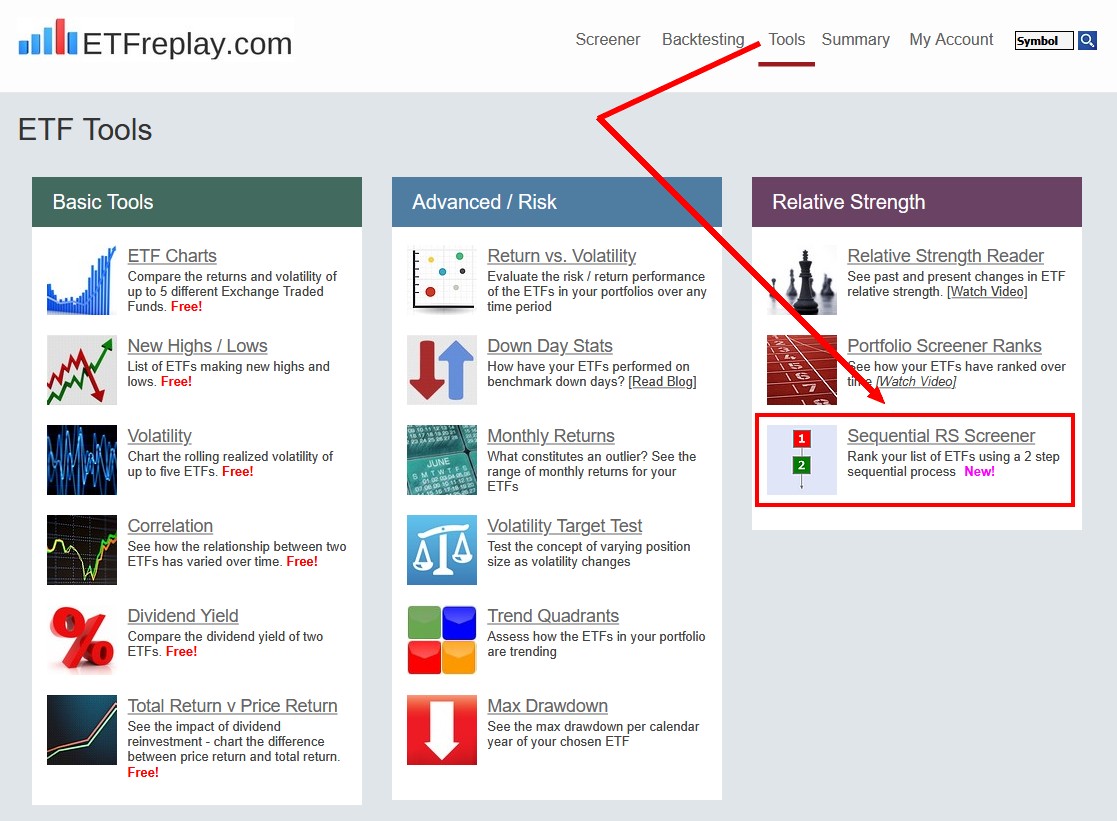Click the Relative Strength panel header
1117x821 pixels.
(916, 202)
